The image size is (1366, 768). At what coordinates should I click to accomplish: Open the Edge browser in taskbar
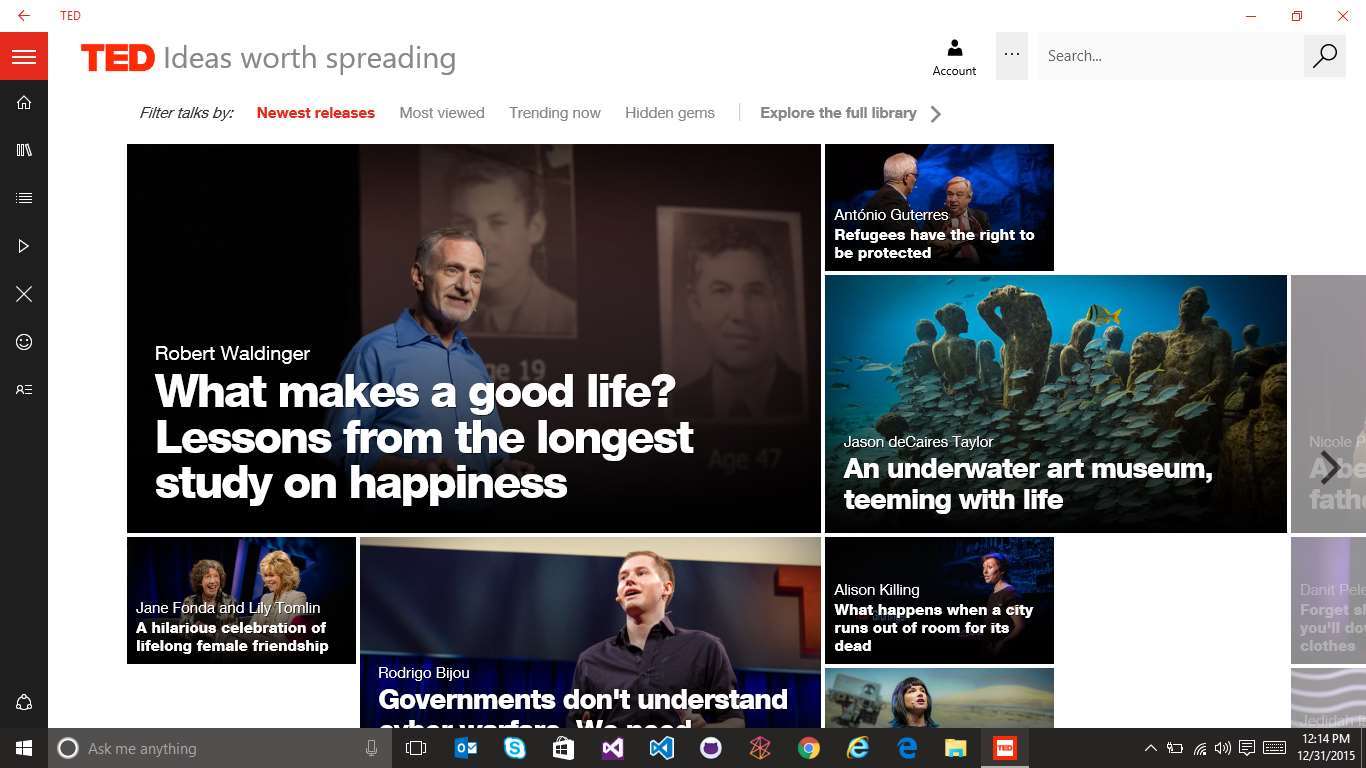tap(907, 748)
